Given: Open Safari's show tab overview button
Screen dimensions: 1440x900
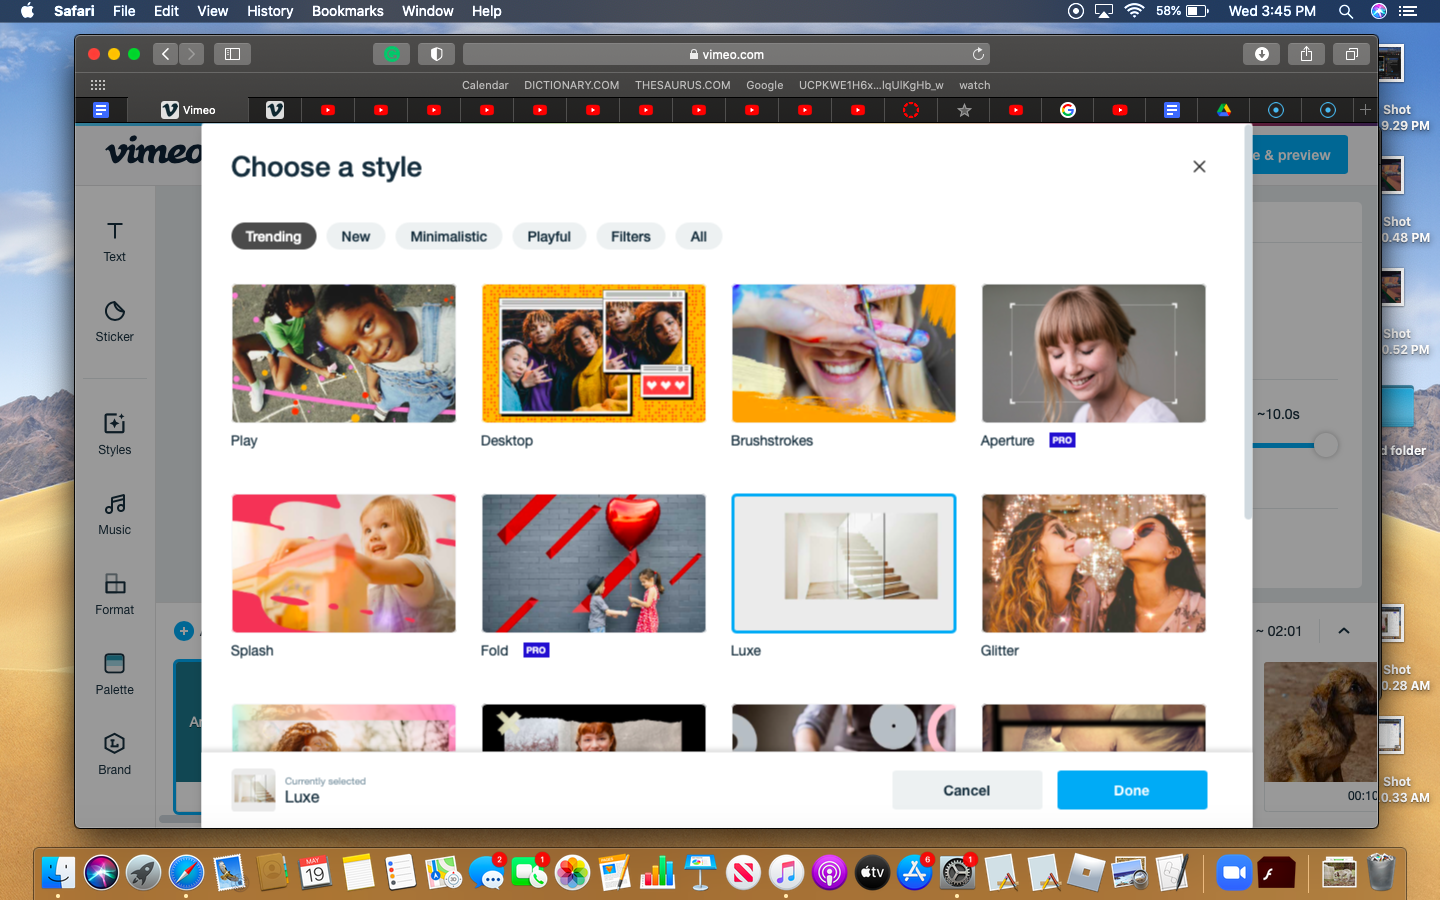Looking at the screenshot, I should [x=1351, y=54].
